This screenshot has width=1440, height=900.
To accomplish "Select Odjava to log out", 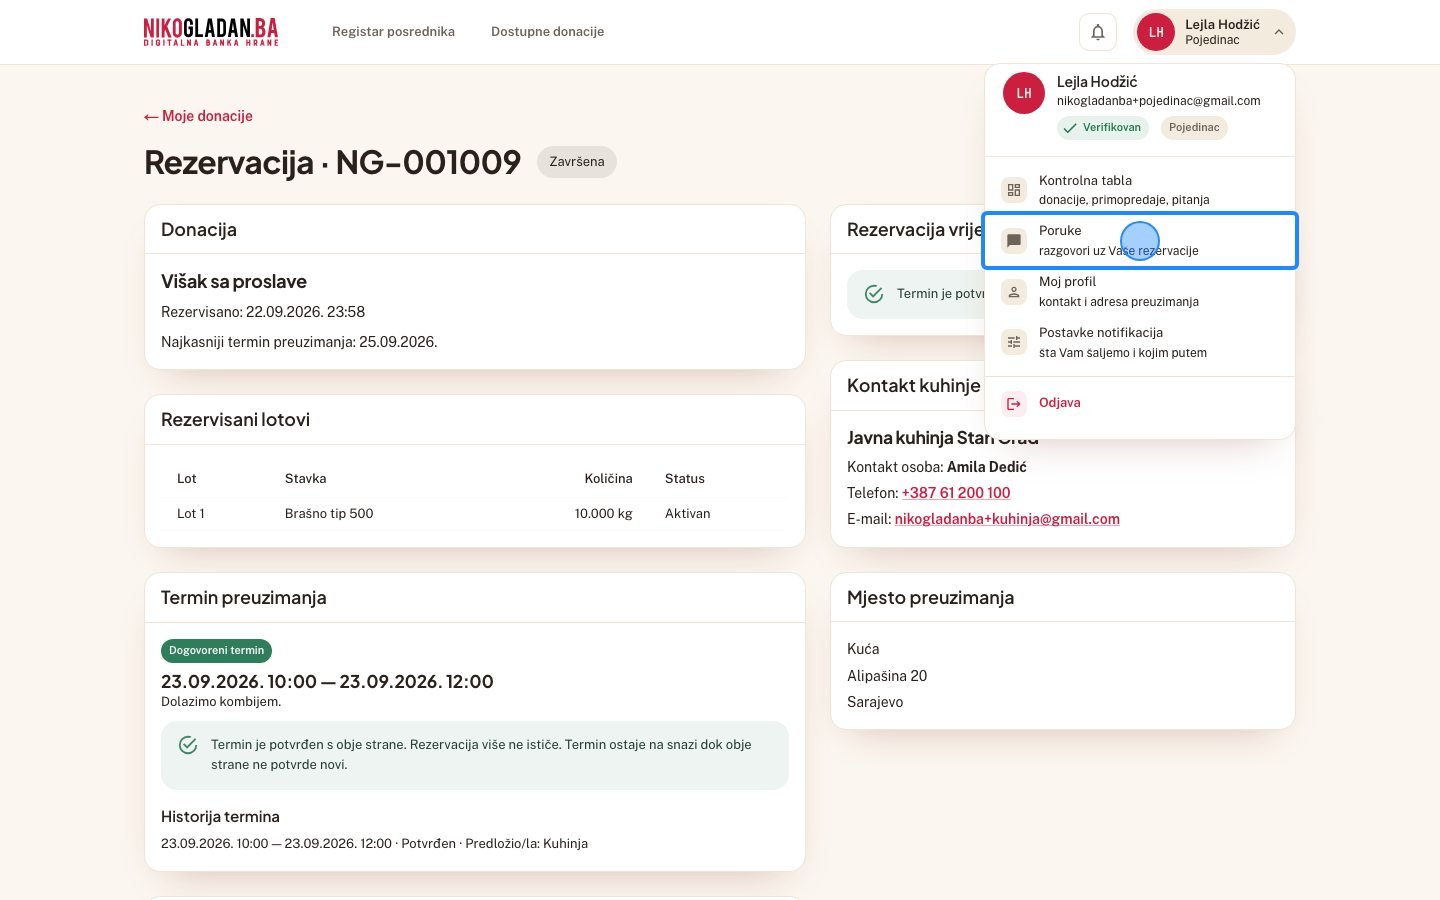I will tap(1140, 403).
